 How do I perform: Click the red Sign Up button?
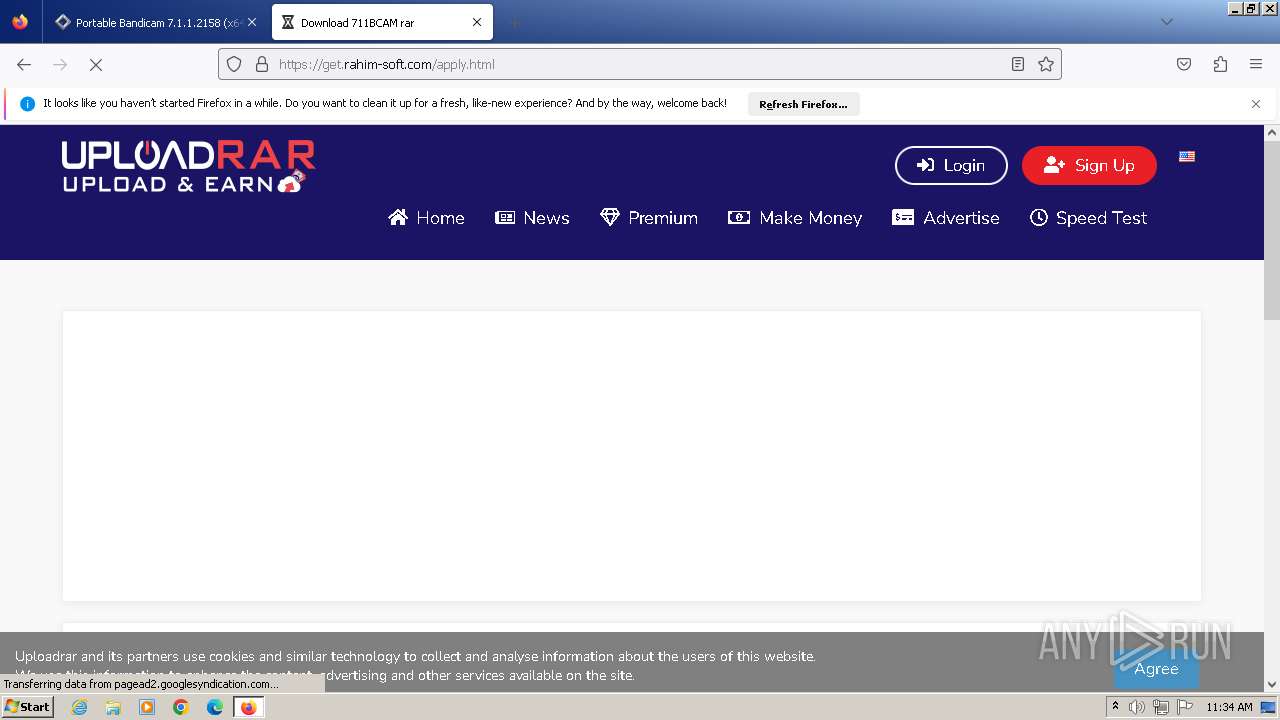[x=1089, y=165]
